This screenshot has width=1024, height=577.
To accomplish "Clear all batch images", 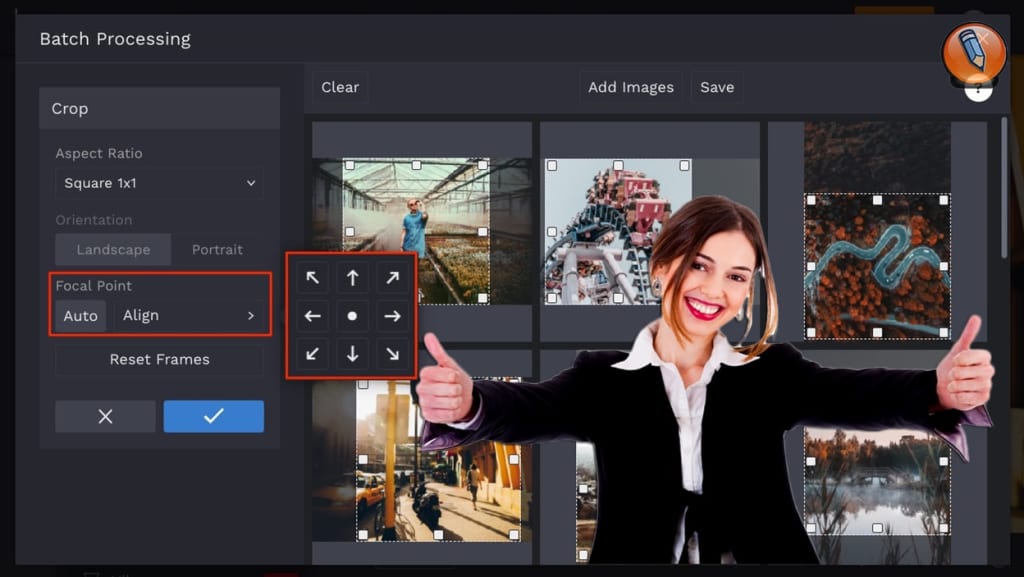I will (x=340, y=87).
